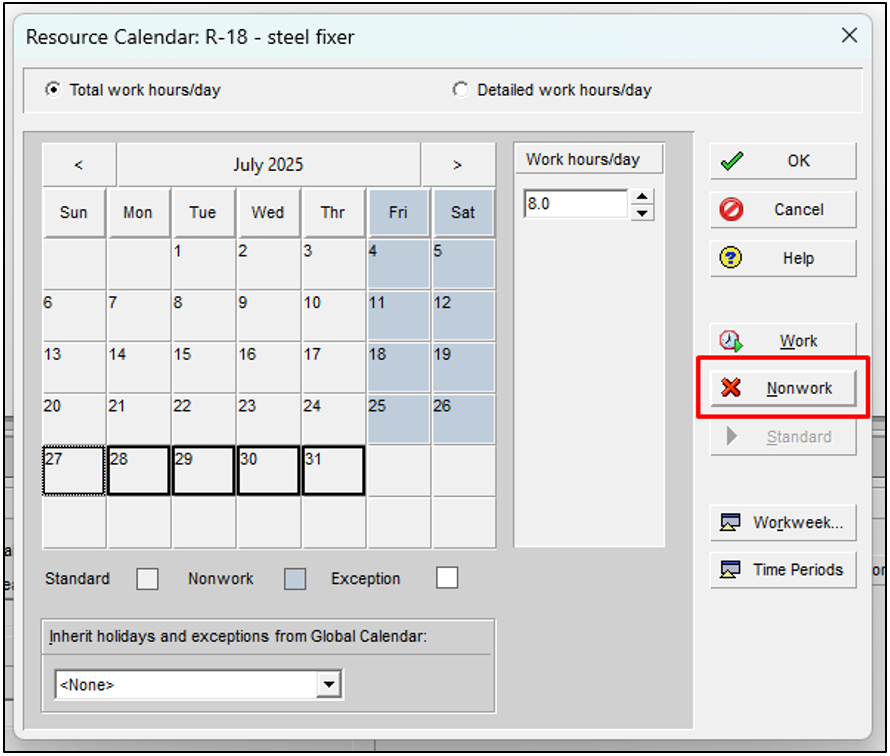Select the Fri weekday column header

click(x=398, y=213)
